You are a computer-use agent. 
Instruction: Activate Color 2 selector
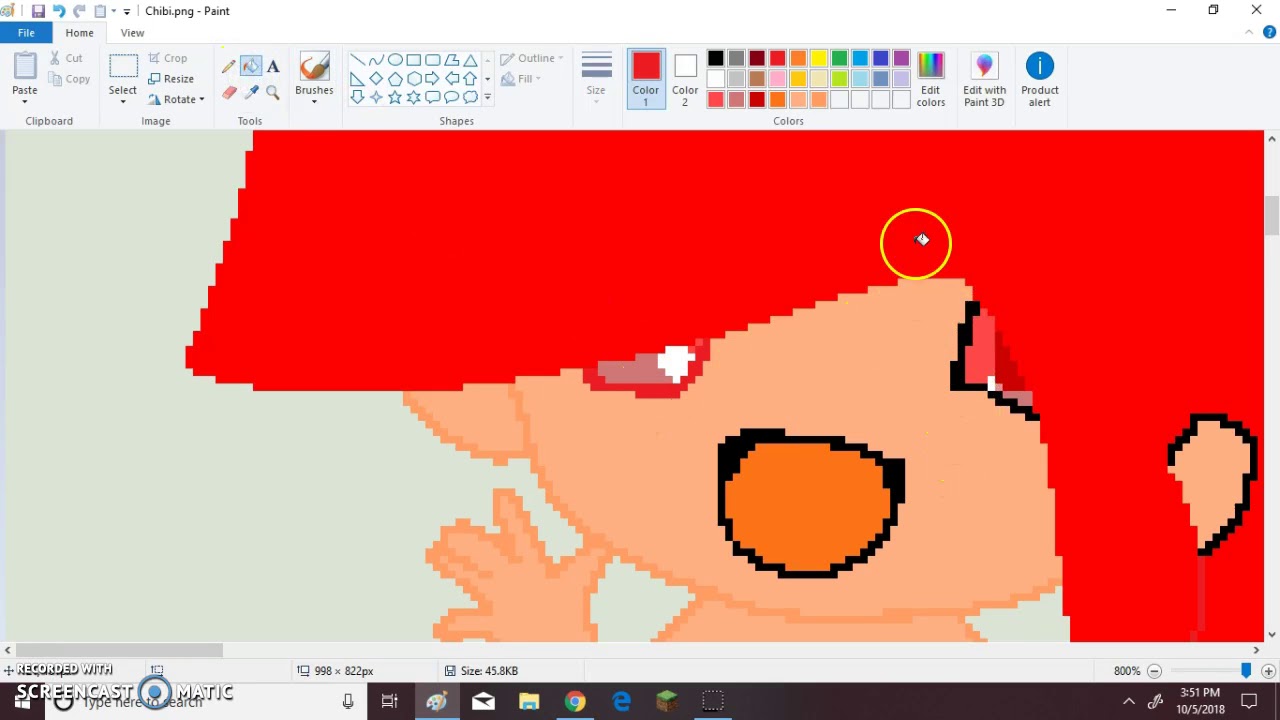coord(685,79)
